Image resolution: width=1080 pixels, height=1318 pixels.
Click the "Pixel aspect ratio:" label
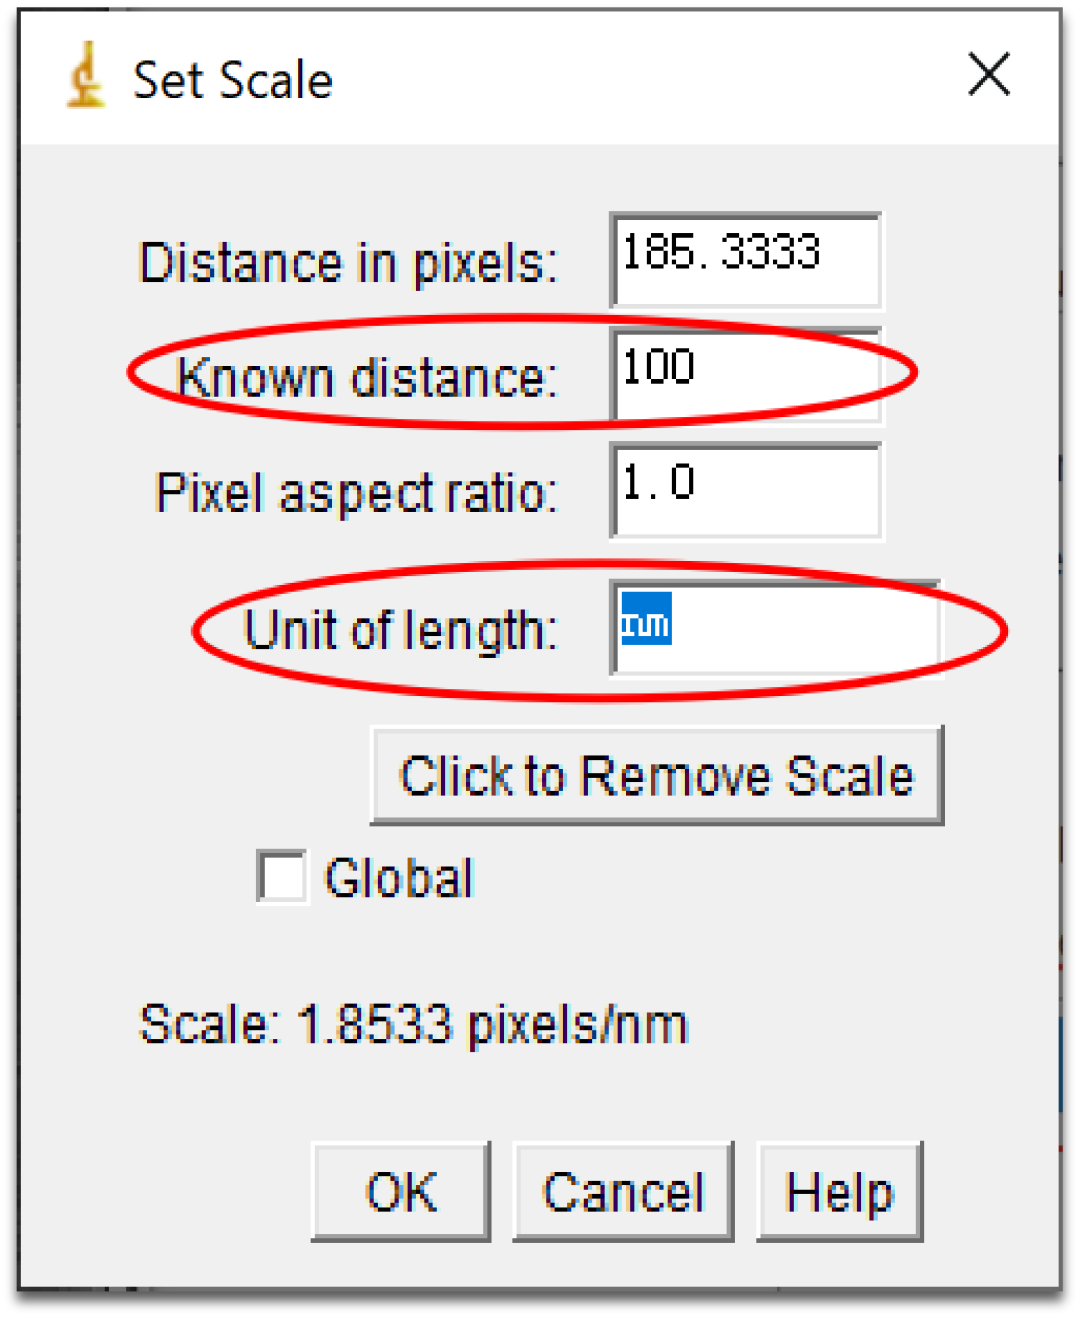pos(356,493)
